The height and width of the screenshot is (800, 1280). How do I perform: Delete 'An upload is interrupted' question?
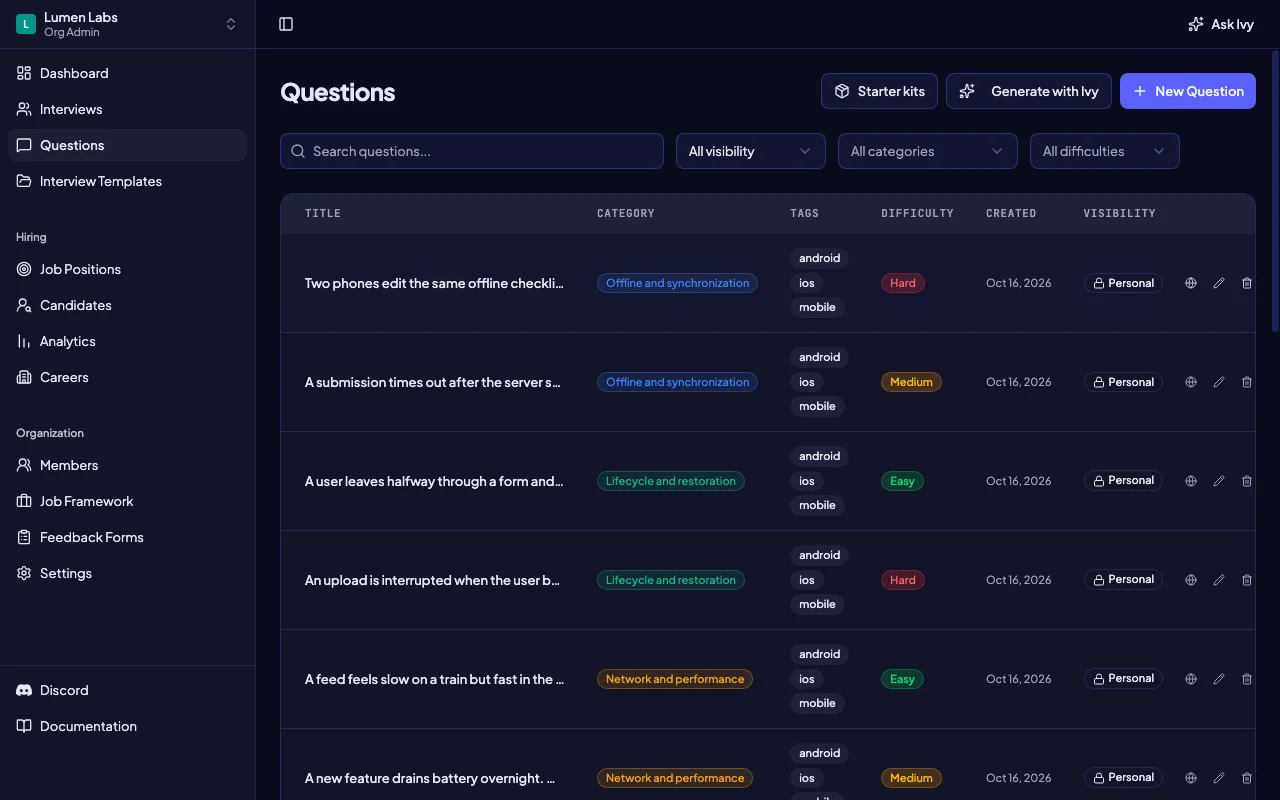(1247, 580)
